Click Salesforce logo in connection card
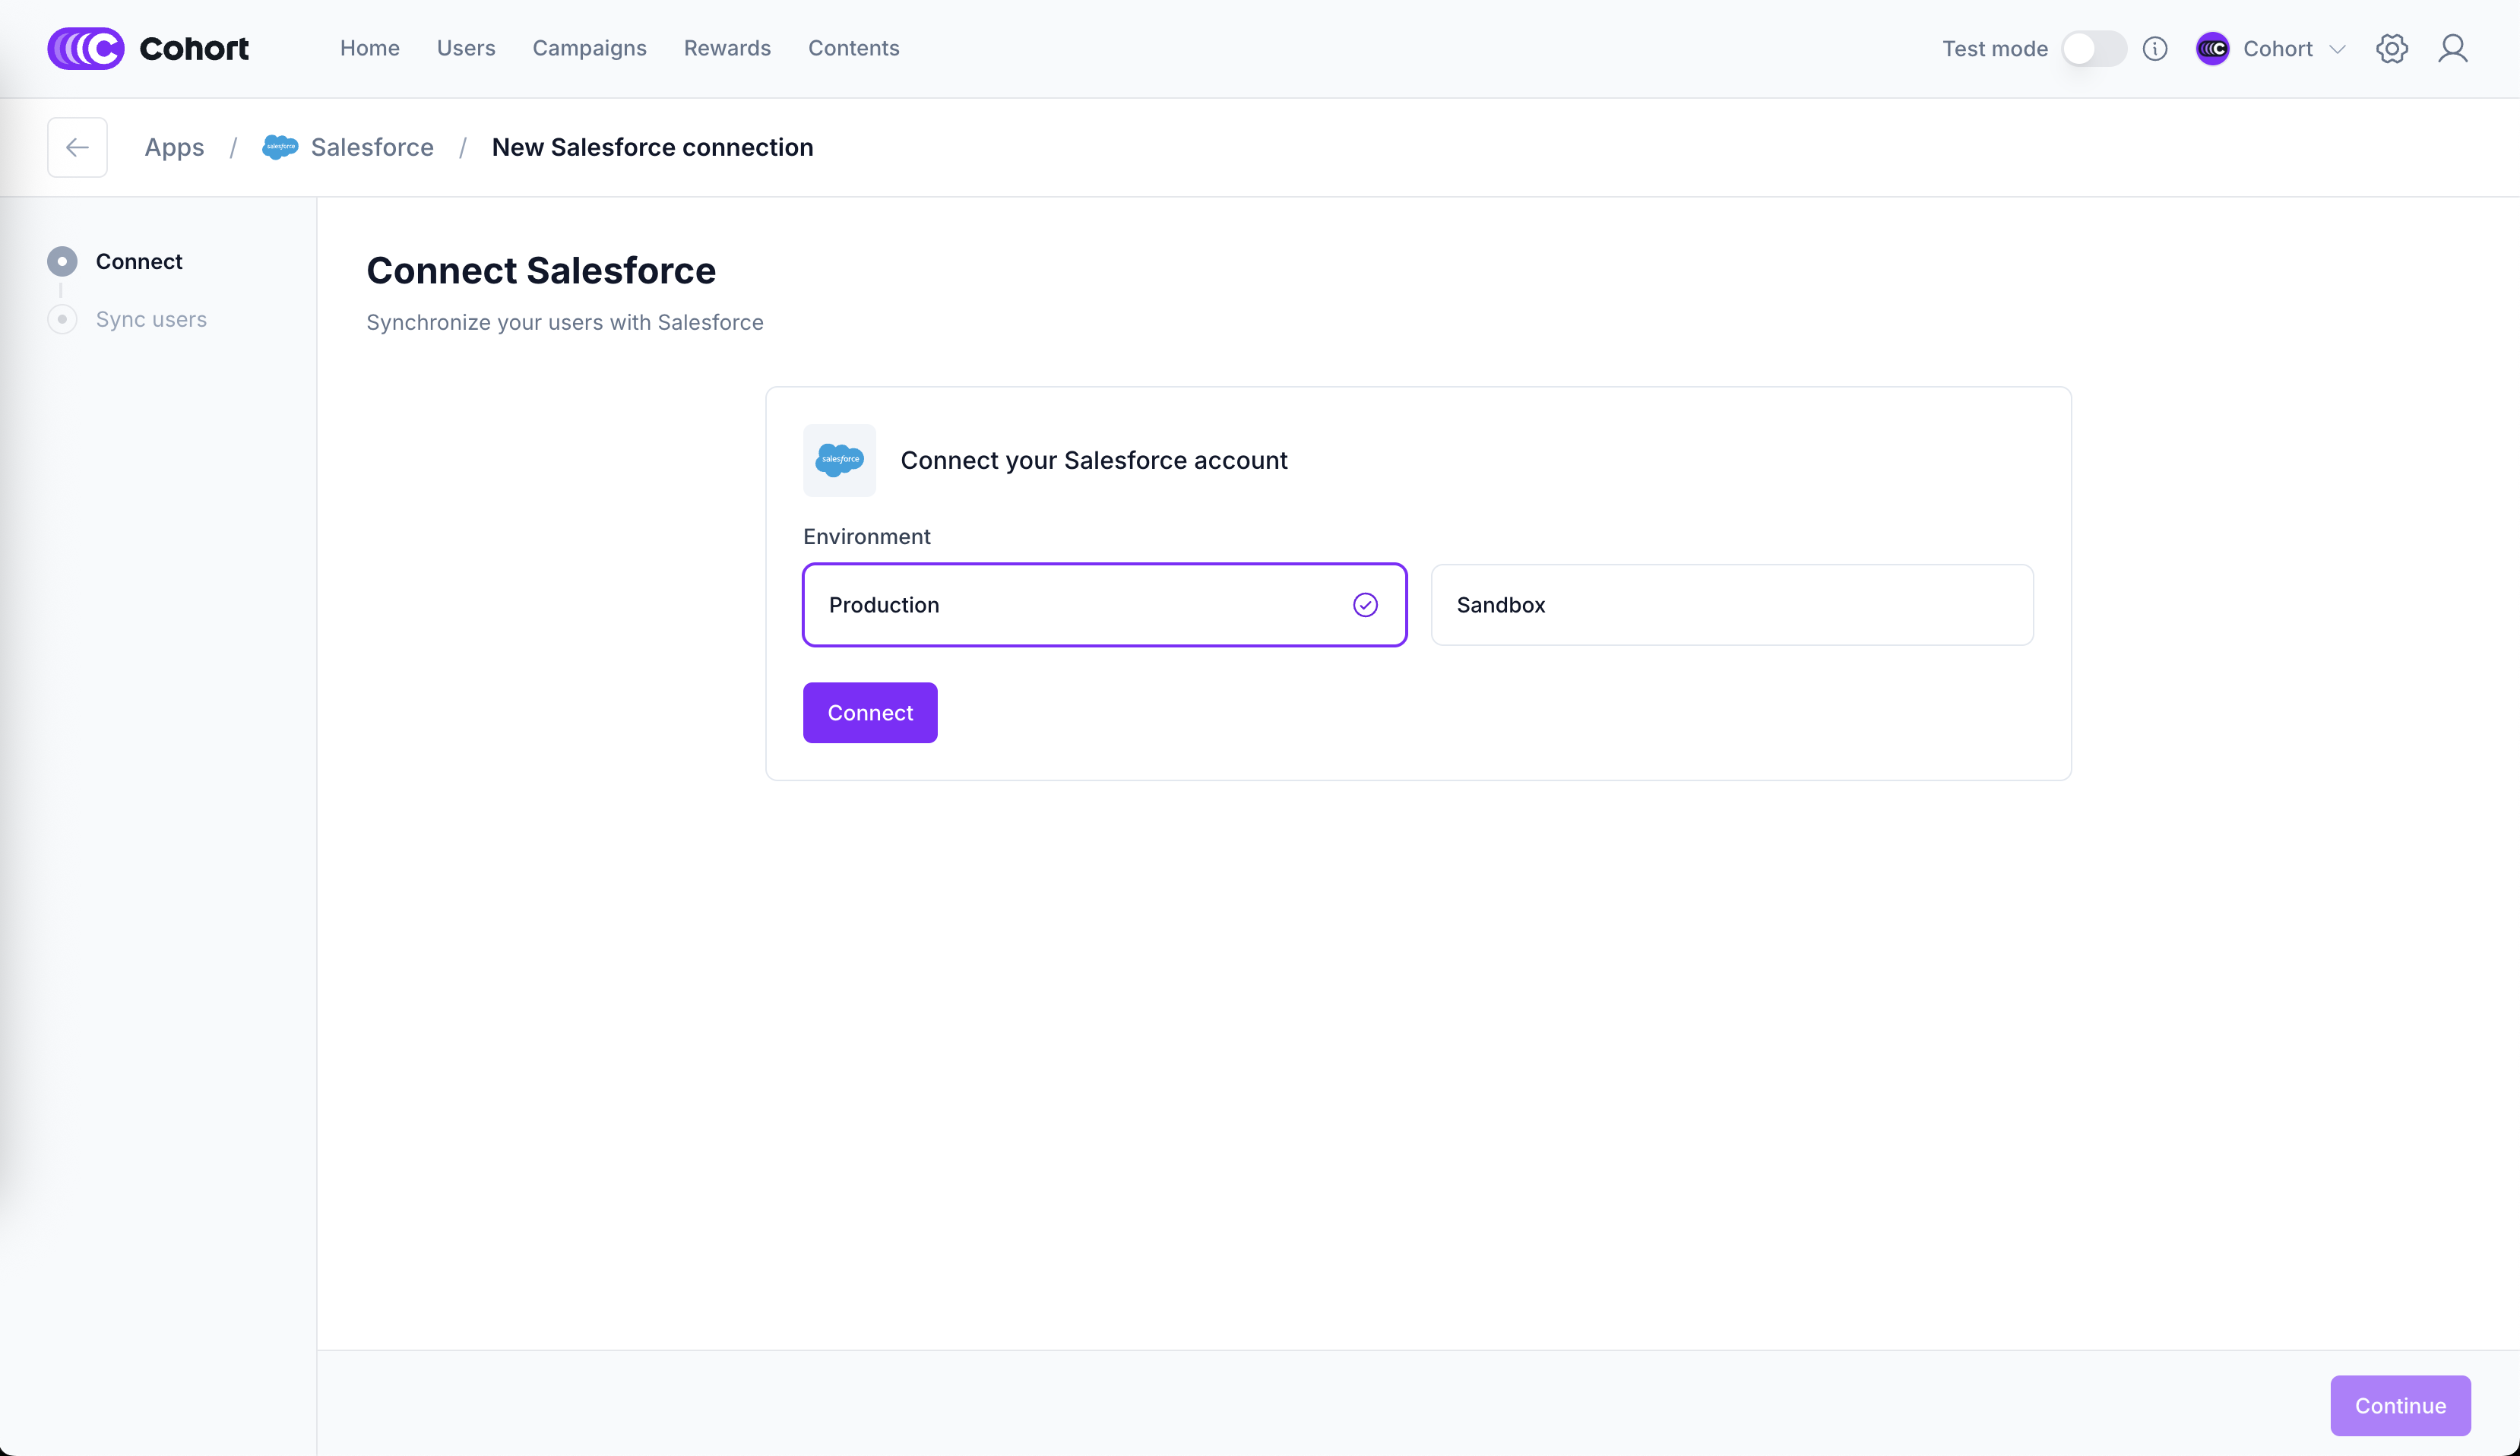 (x=839, y=460)
